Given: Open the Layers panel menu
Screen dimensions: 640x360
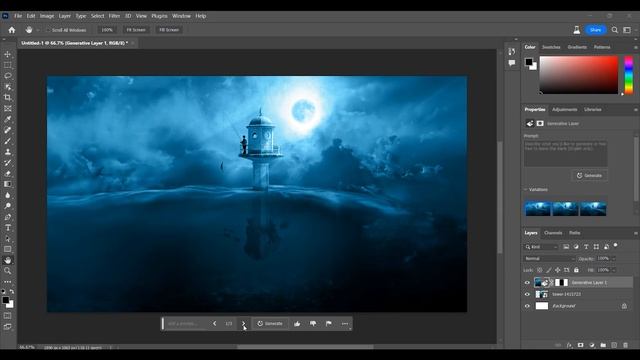Looking at the screenshot, I should [636, 233].
